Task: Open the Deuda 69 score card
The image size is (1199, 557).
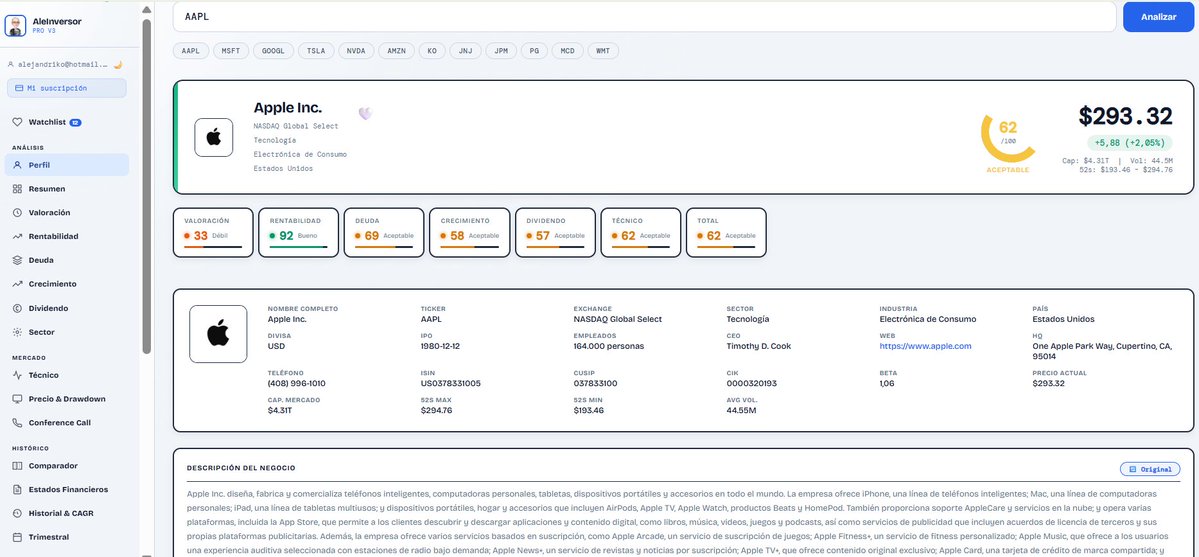Action: tap(384, 232)
